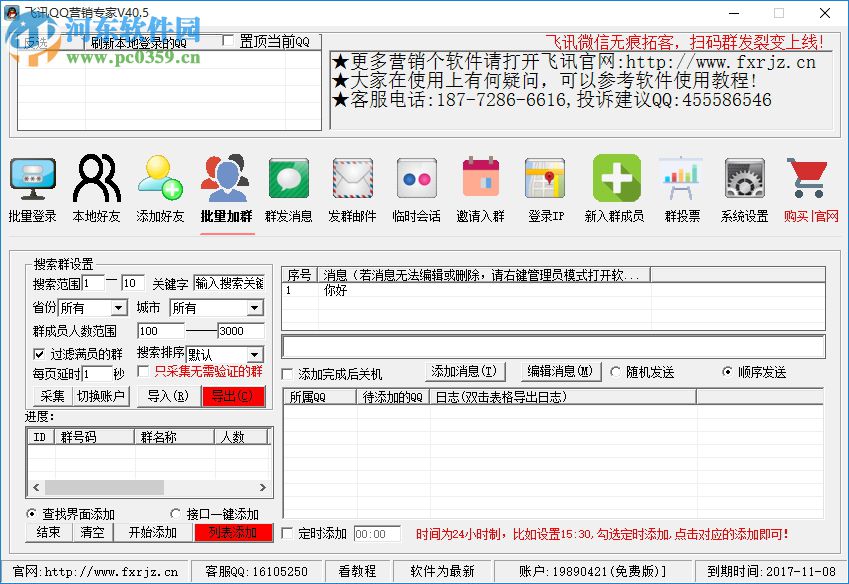
Task: Open the 发群邮件 group email tool
Action: tap(352, 190)
